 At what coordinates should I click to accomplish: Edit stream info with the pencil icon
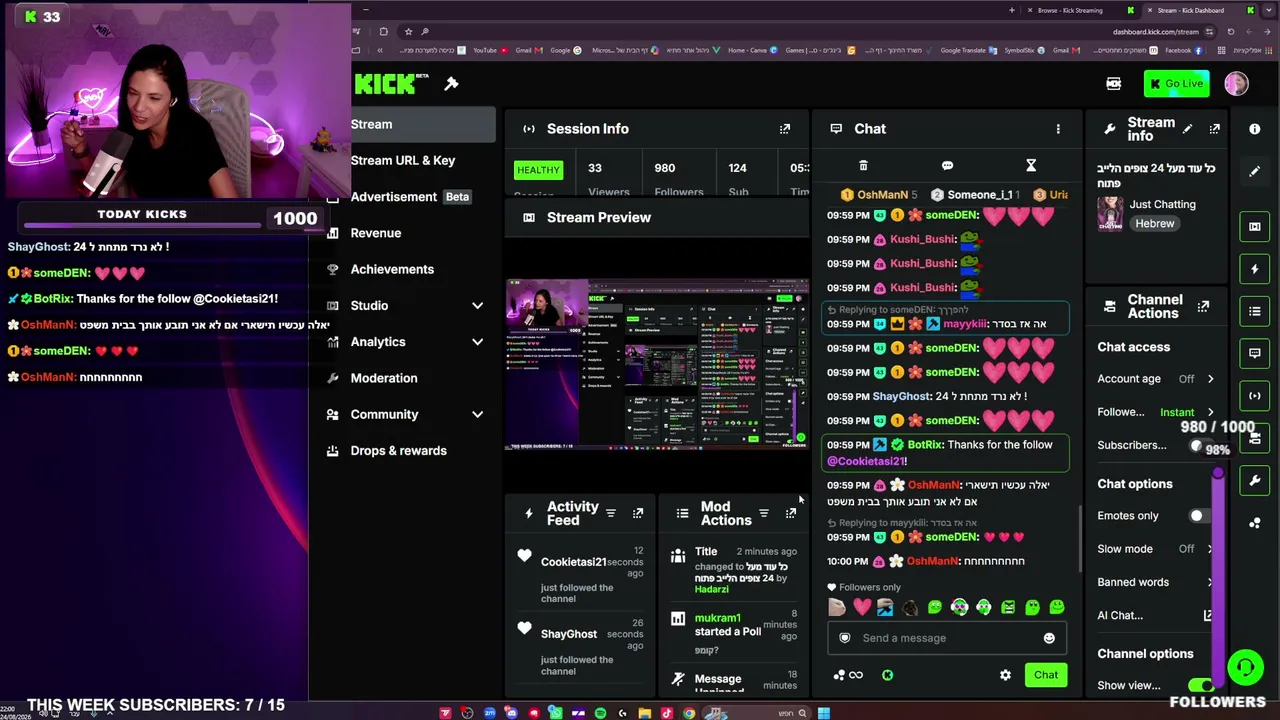coord(1187,129)
